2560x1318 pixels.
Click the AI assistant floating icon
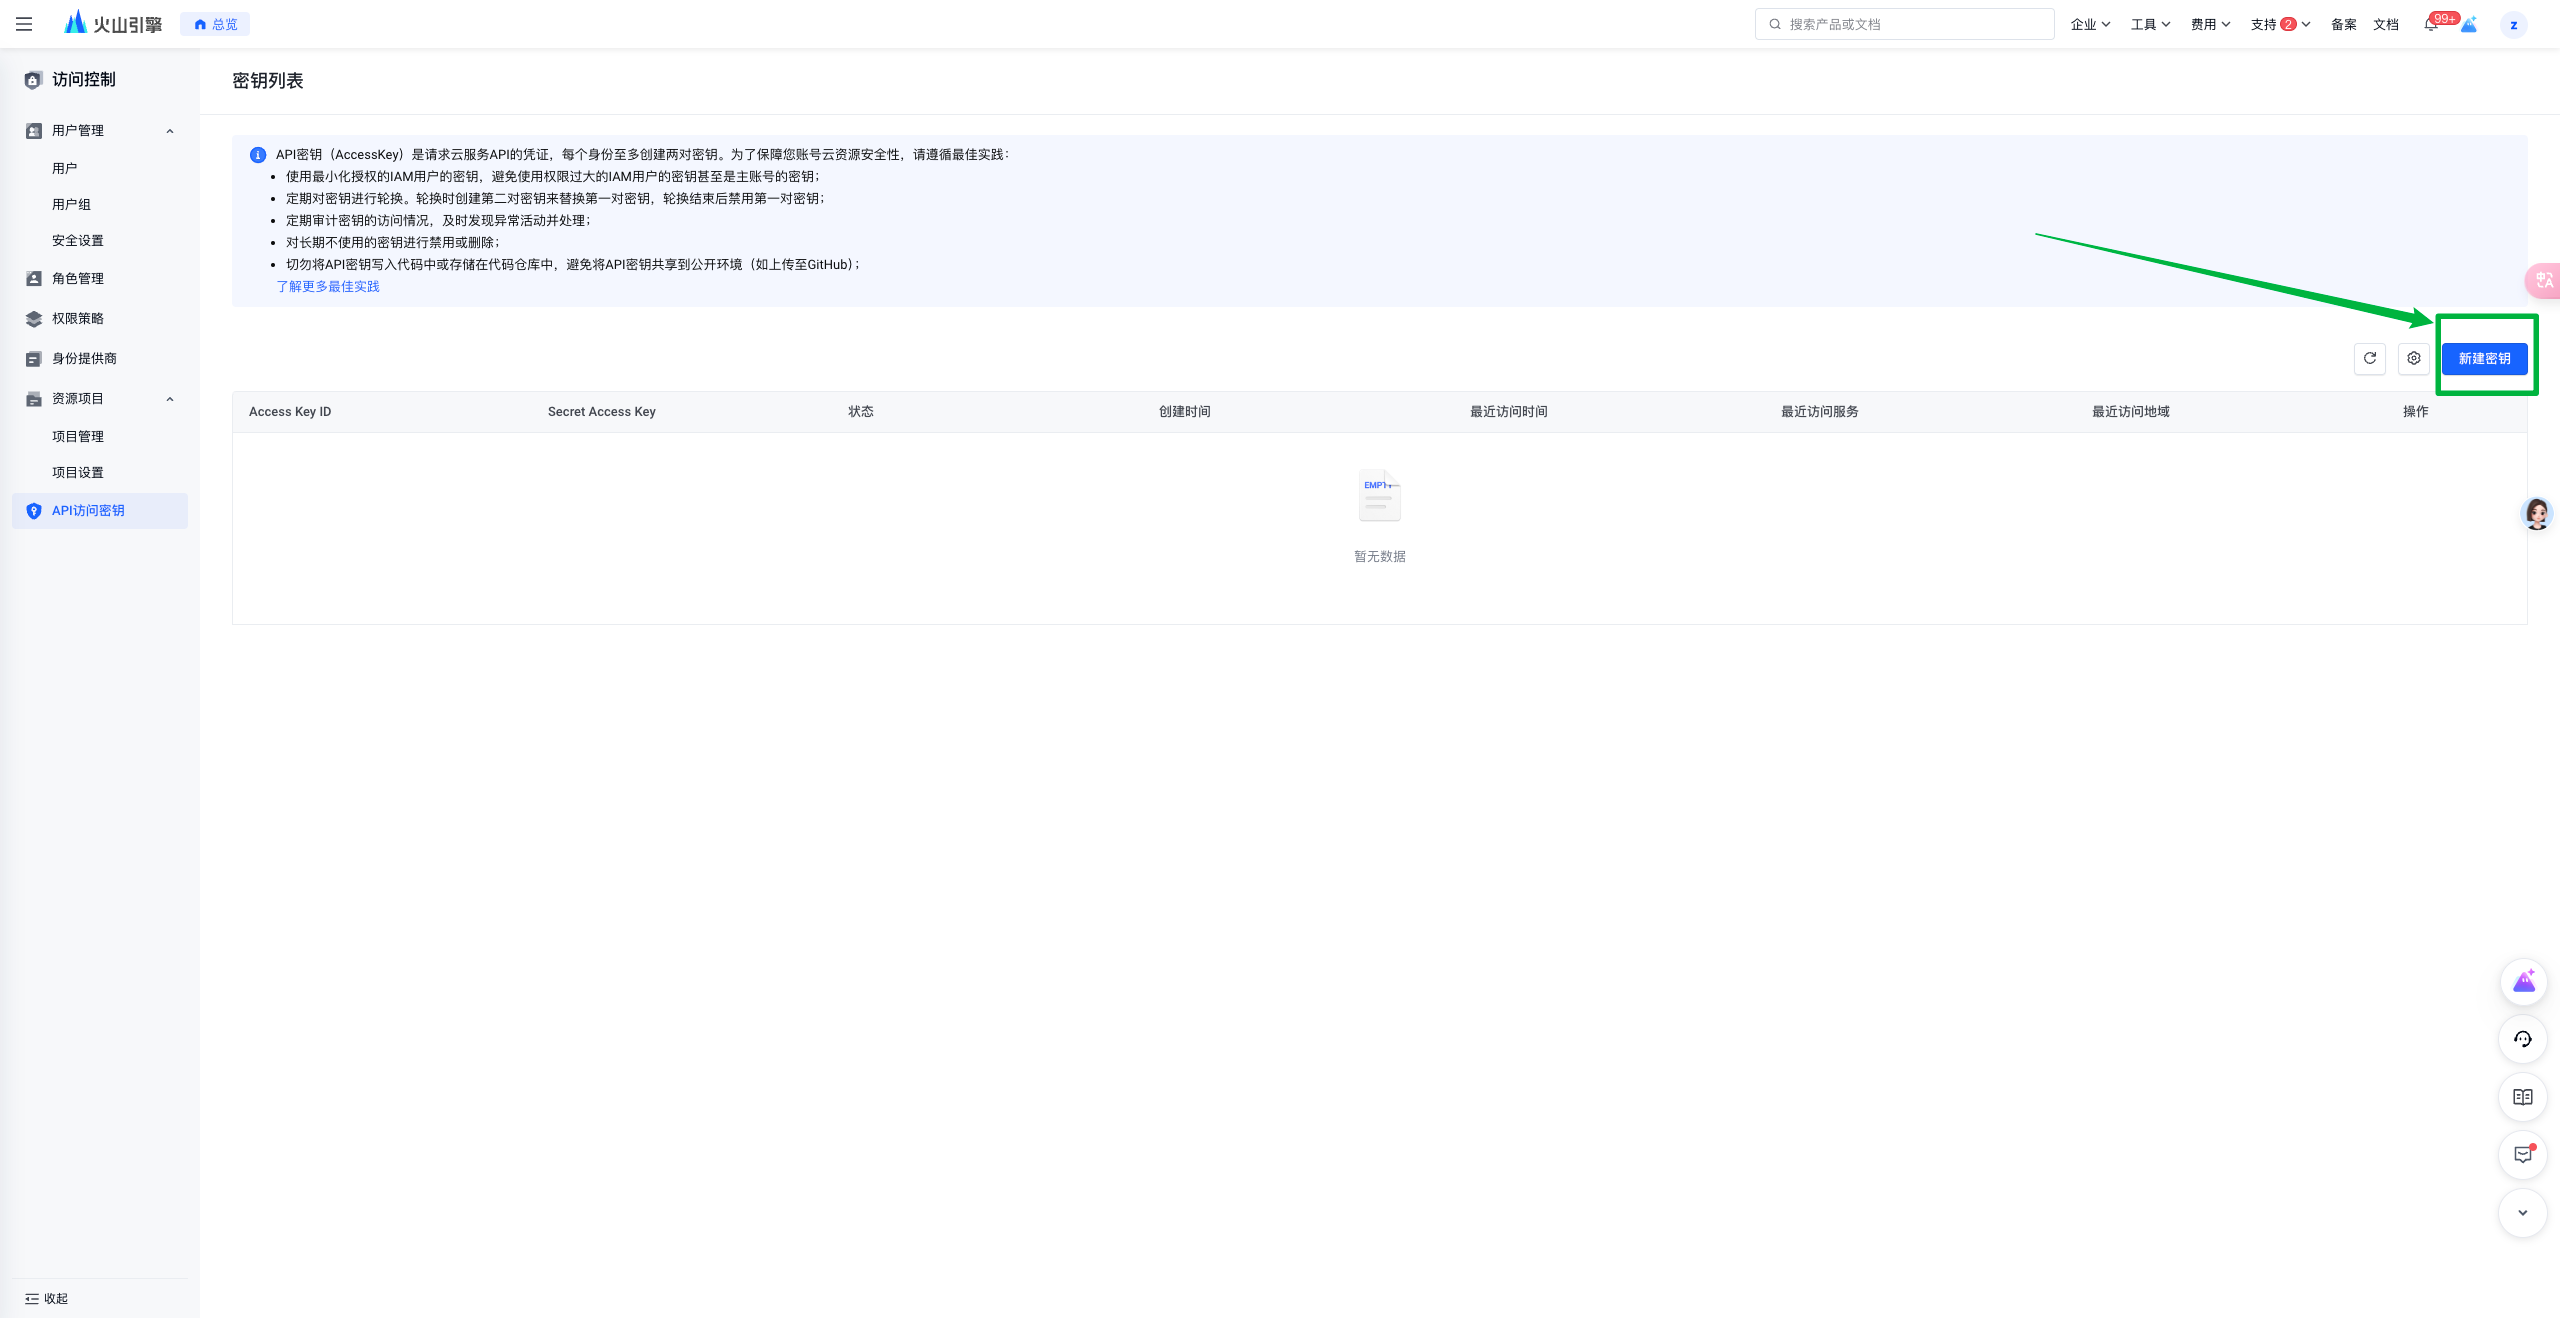[2522, 981]
